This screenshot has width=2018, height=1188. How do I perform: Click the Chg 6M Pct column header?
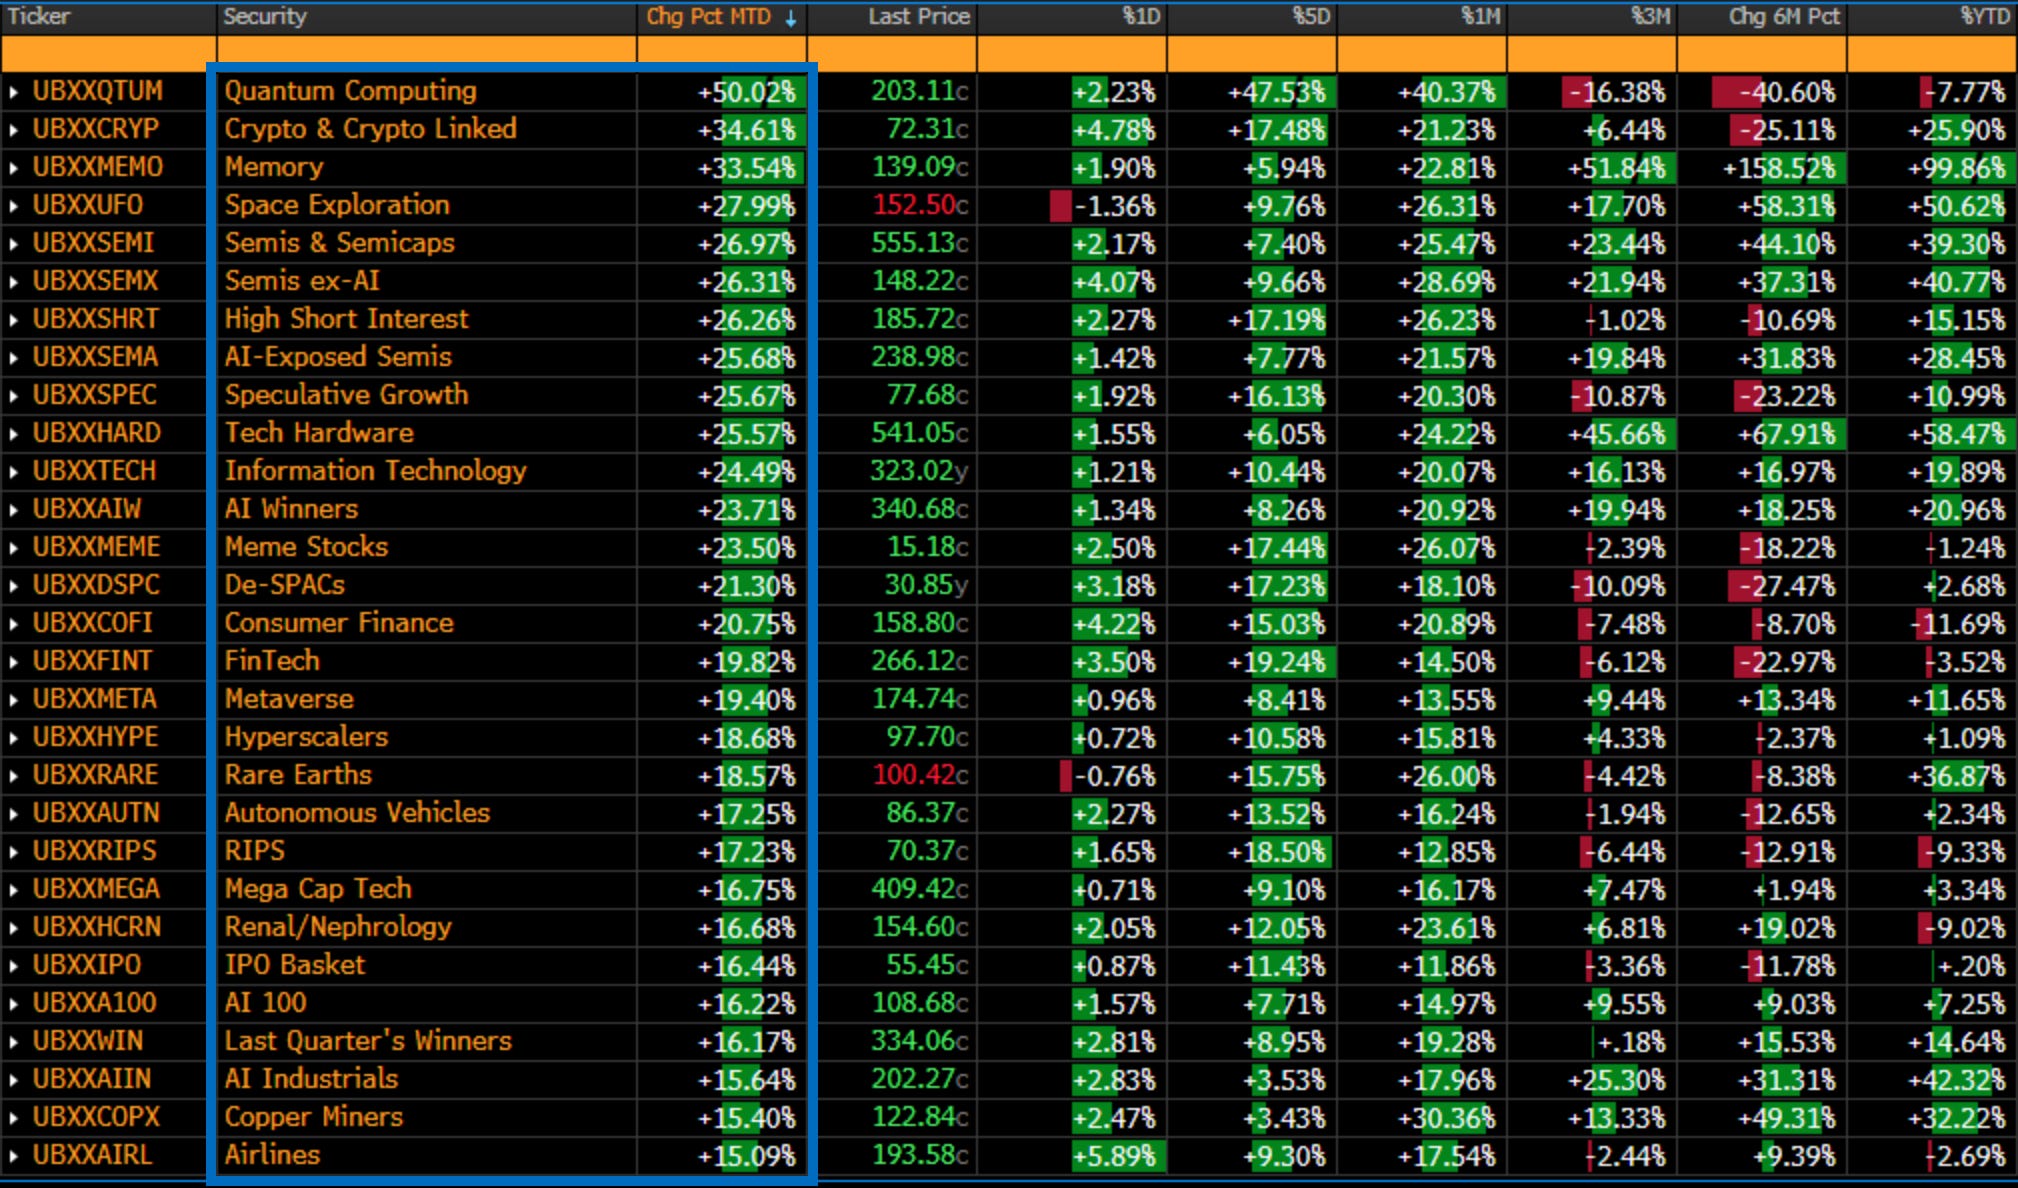[1784, 17]
